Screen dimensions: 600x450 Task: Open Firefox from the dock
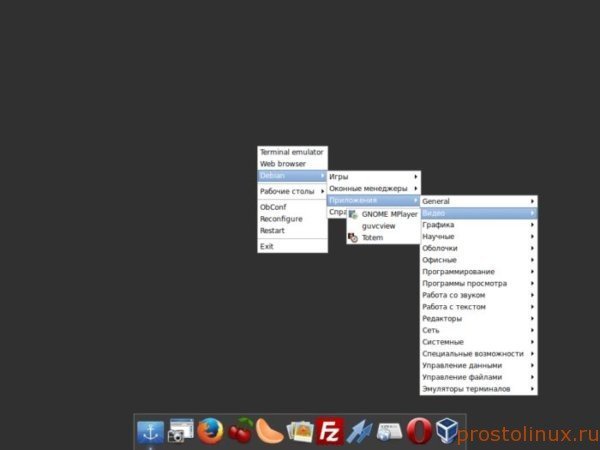[210, 430]
